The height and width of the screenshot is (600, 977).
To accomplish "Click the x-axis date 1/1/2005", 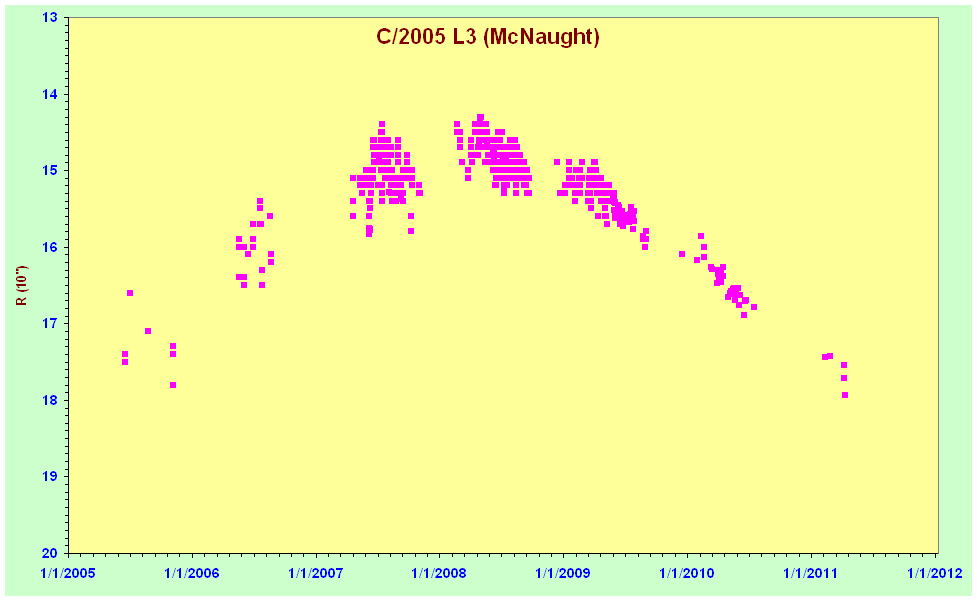I will [x=69, y=573].
